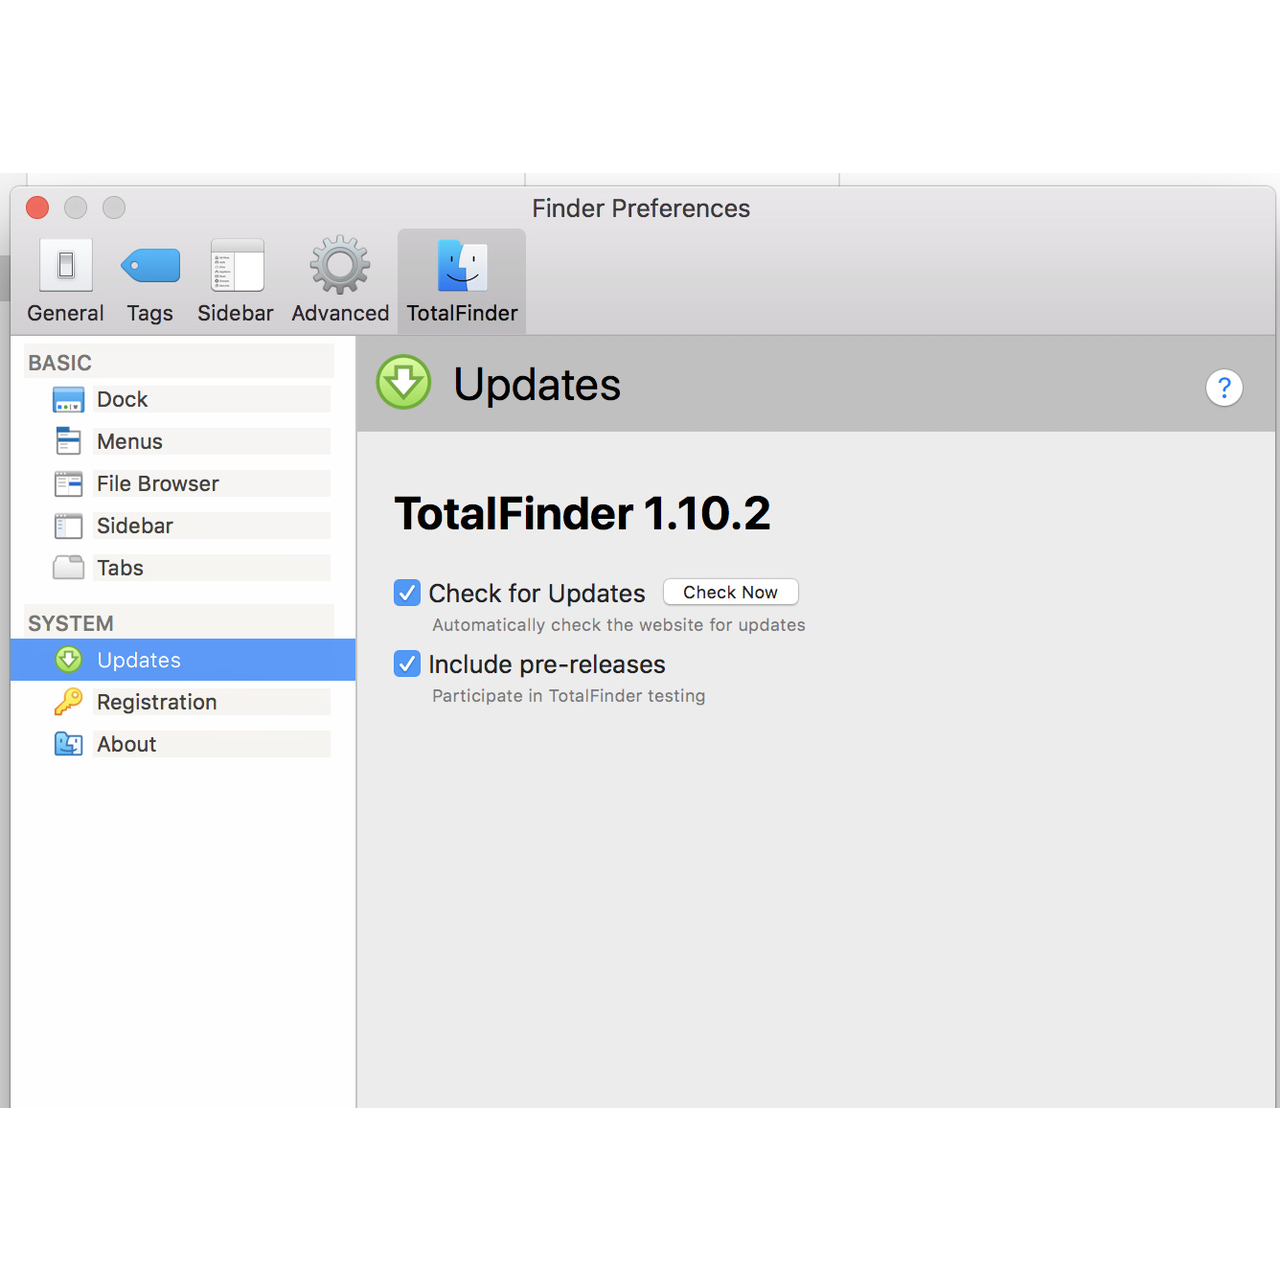Select the Tabs row label

[120, 568]
